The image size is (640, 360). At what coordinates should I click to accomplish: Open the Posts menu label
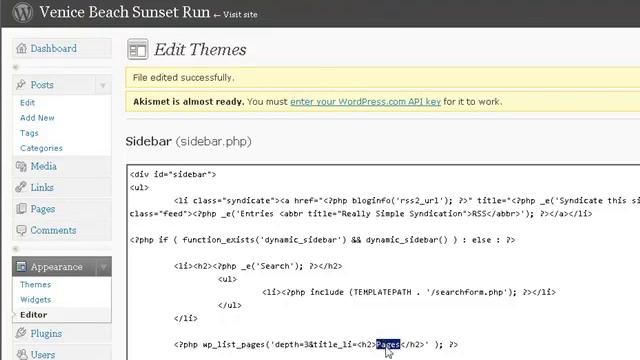coord(42,84)
